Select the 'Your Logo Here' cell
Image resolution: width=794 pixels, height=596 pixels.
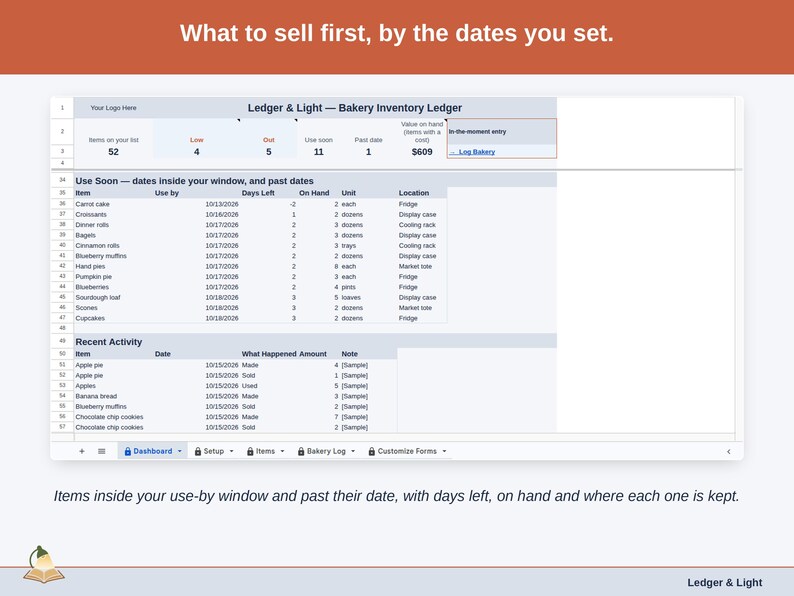pyautogui.click(x=113, y=108)
